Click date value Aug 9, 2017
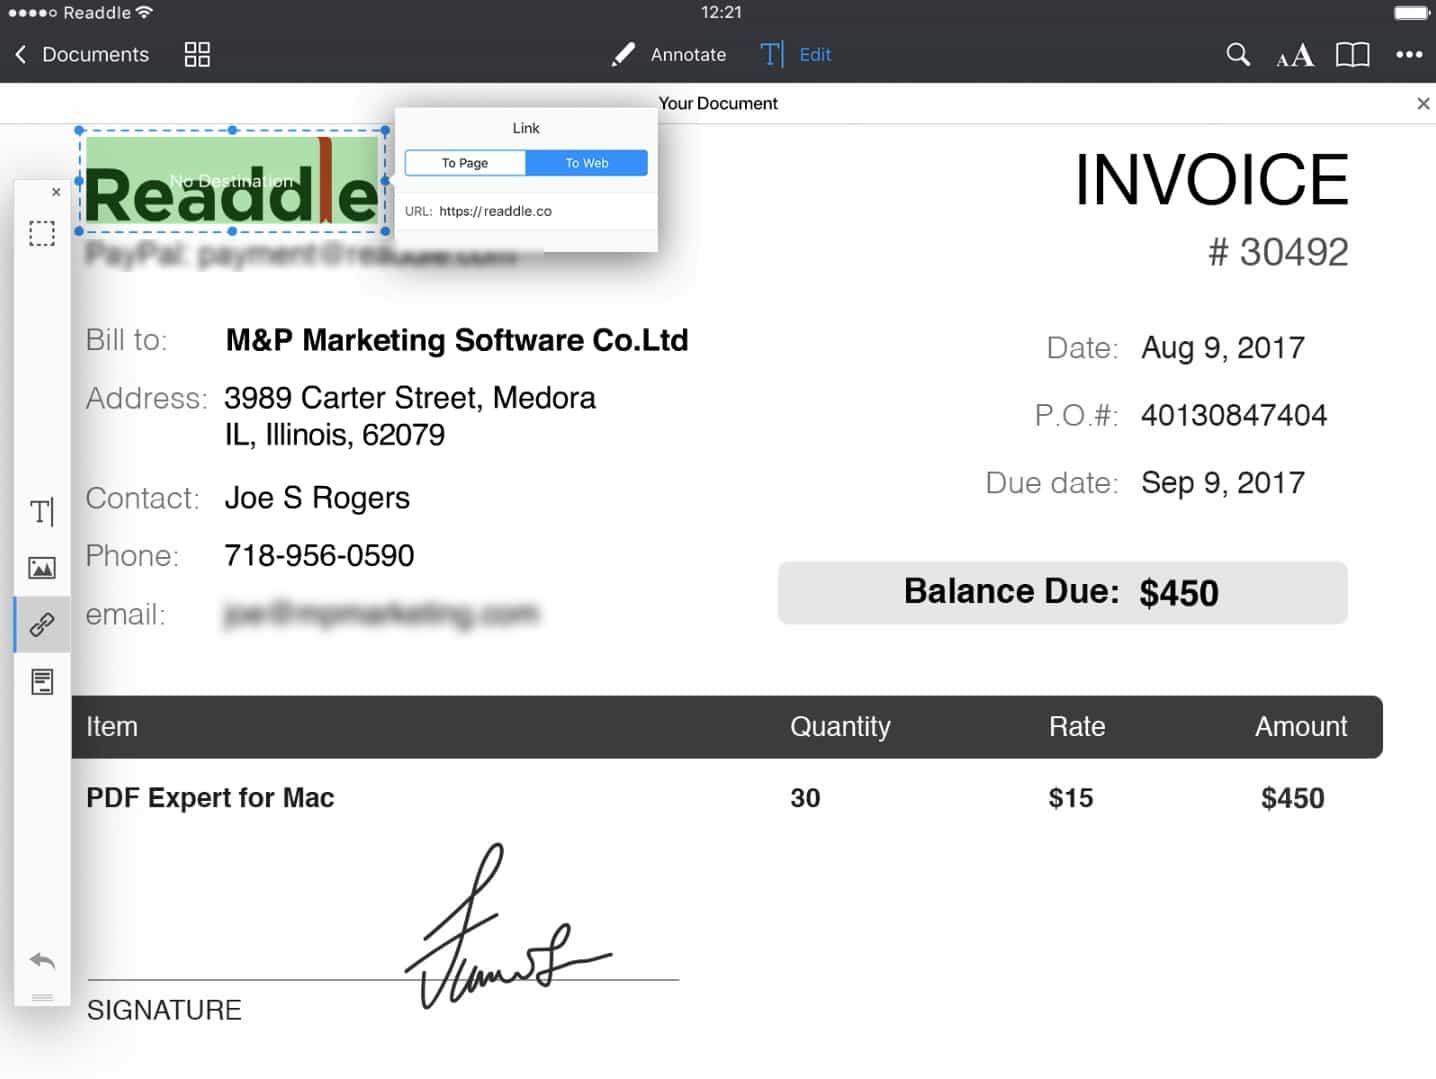Screen dimensions: 1436x1079 (x=1223, y=348)
